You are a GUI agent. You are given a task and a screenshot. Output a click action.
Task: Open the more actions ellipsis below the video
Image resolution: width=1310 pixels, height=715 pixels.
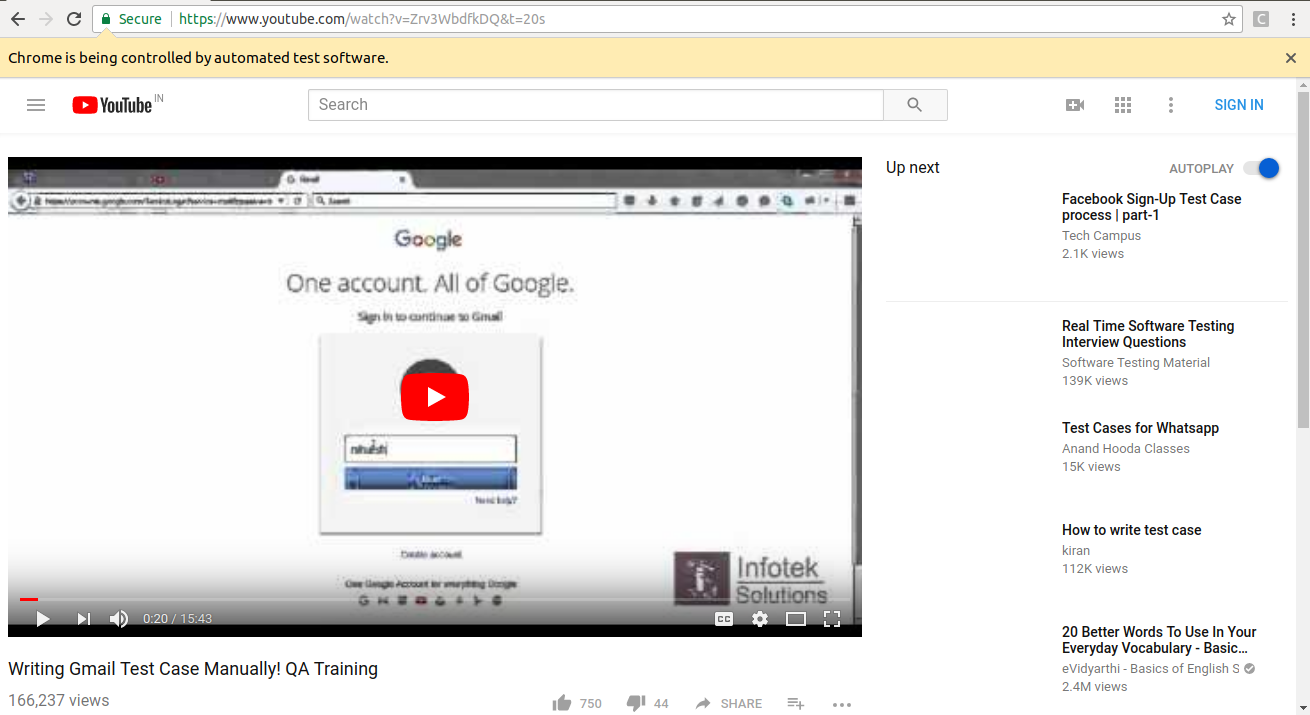842,704
